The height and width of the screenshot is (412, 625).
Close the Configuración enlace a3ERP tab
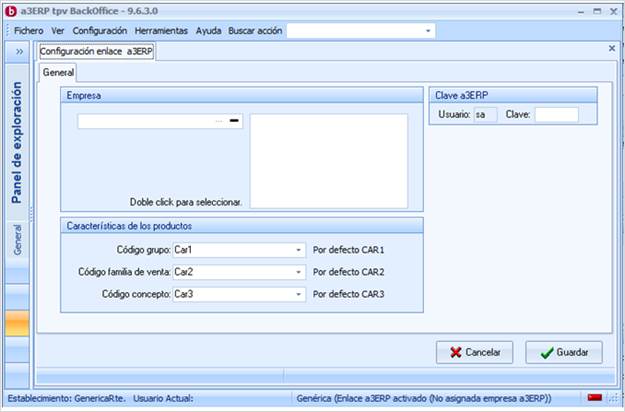coord(612,48)
